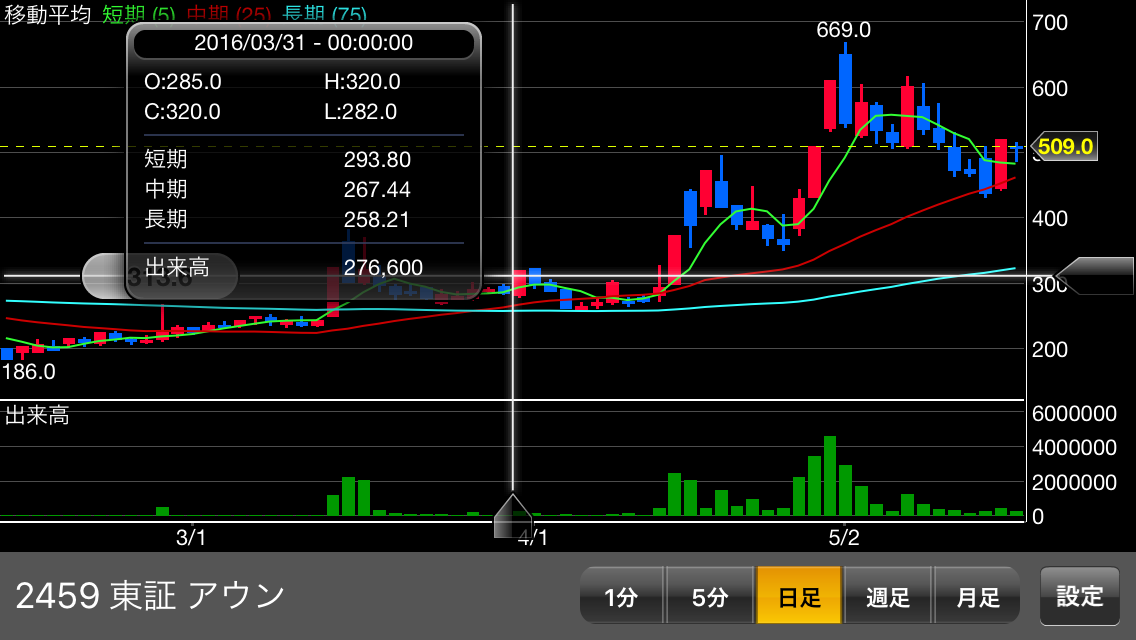Screen dimensions: 1136x640
Task: Click the 出来高 volume panel label
Action: [x=37, y=416]
